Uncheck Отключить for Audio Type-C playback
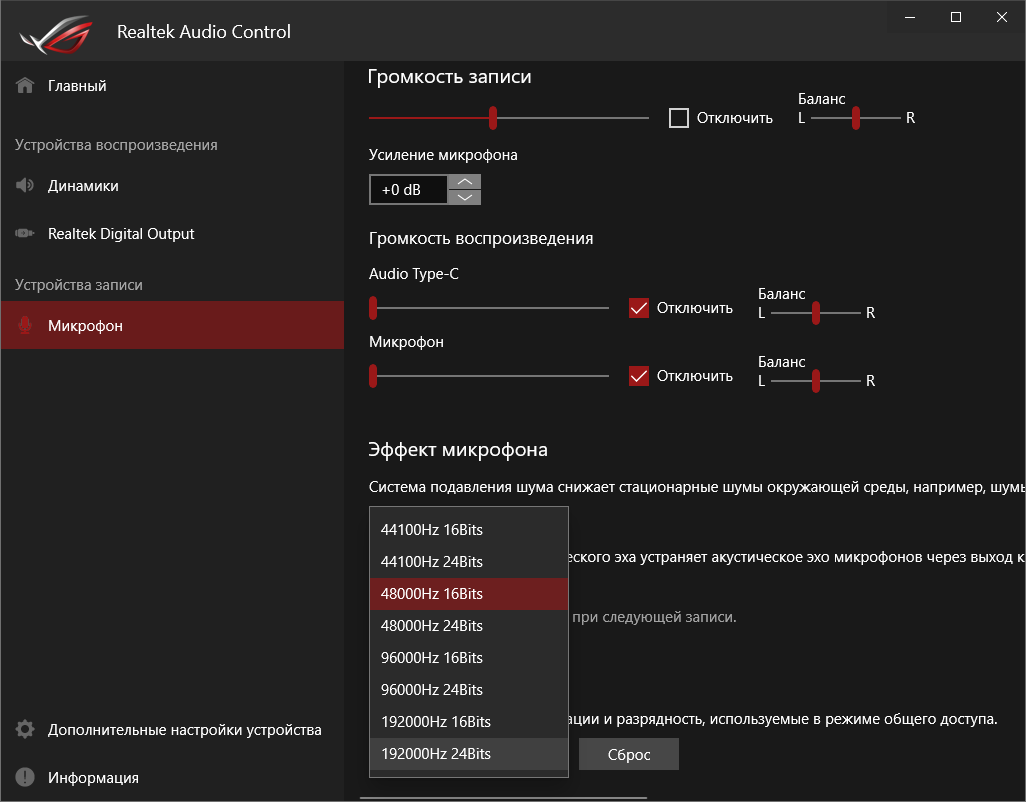1026x802 pixels. click(x=639, y=308)
